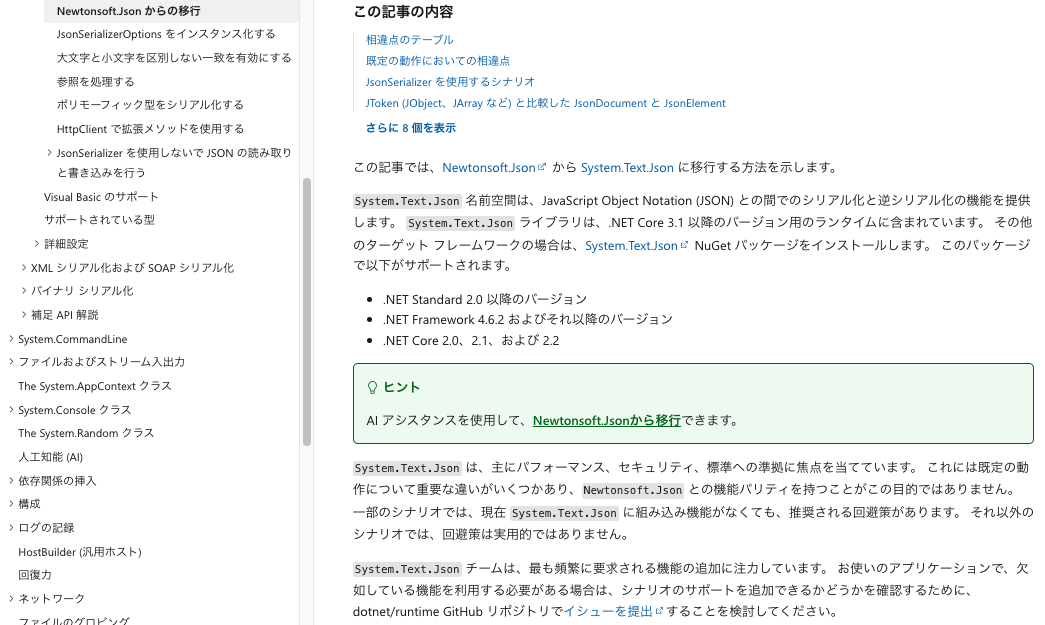
Task: Select サポートされている型 in sidebar
Action: pos(99,220)
